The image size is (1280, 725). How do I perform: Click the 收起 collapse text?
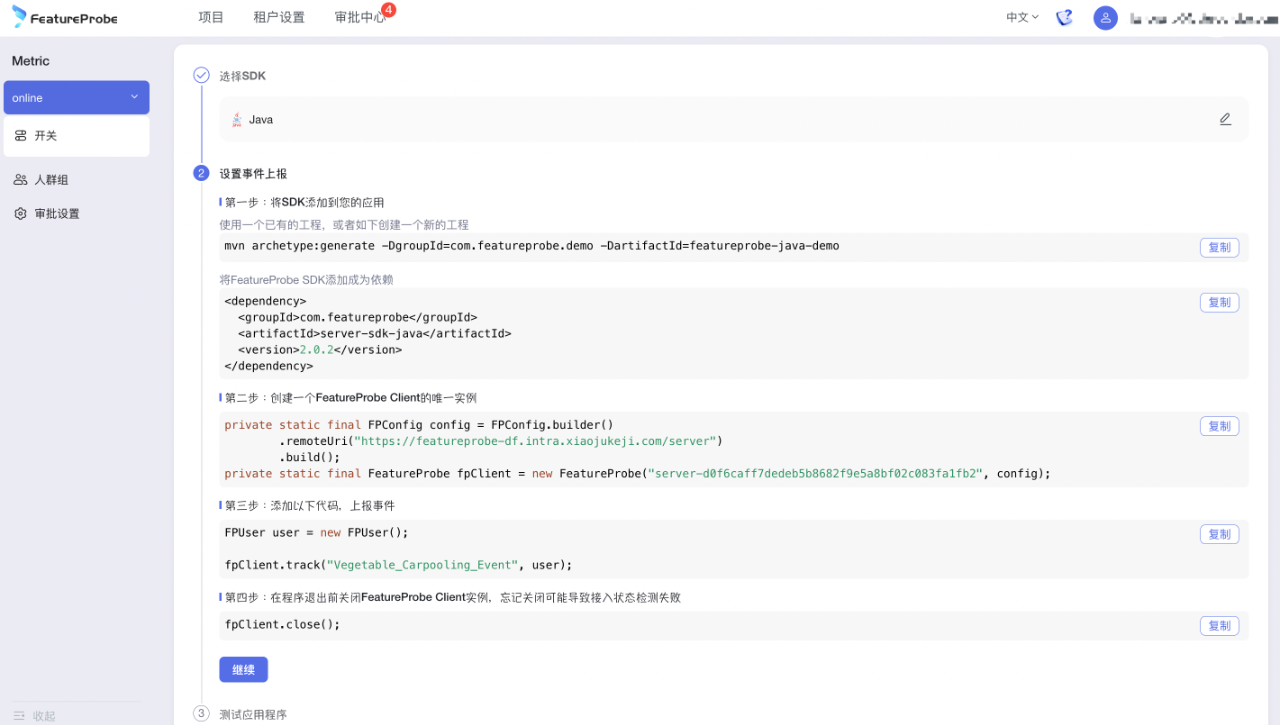(44, 716)
